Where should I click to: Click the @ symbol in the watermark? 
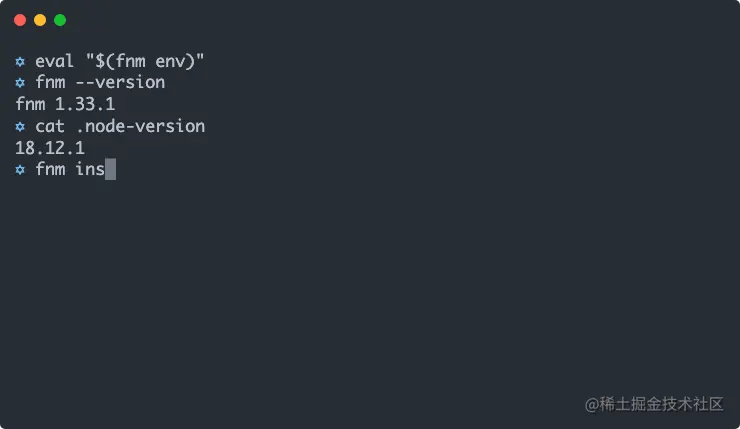click(x=592, y=404)
